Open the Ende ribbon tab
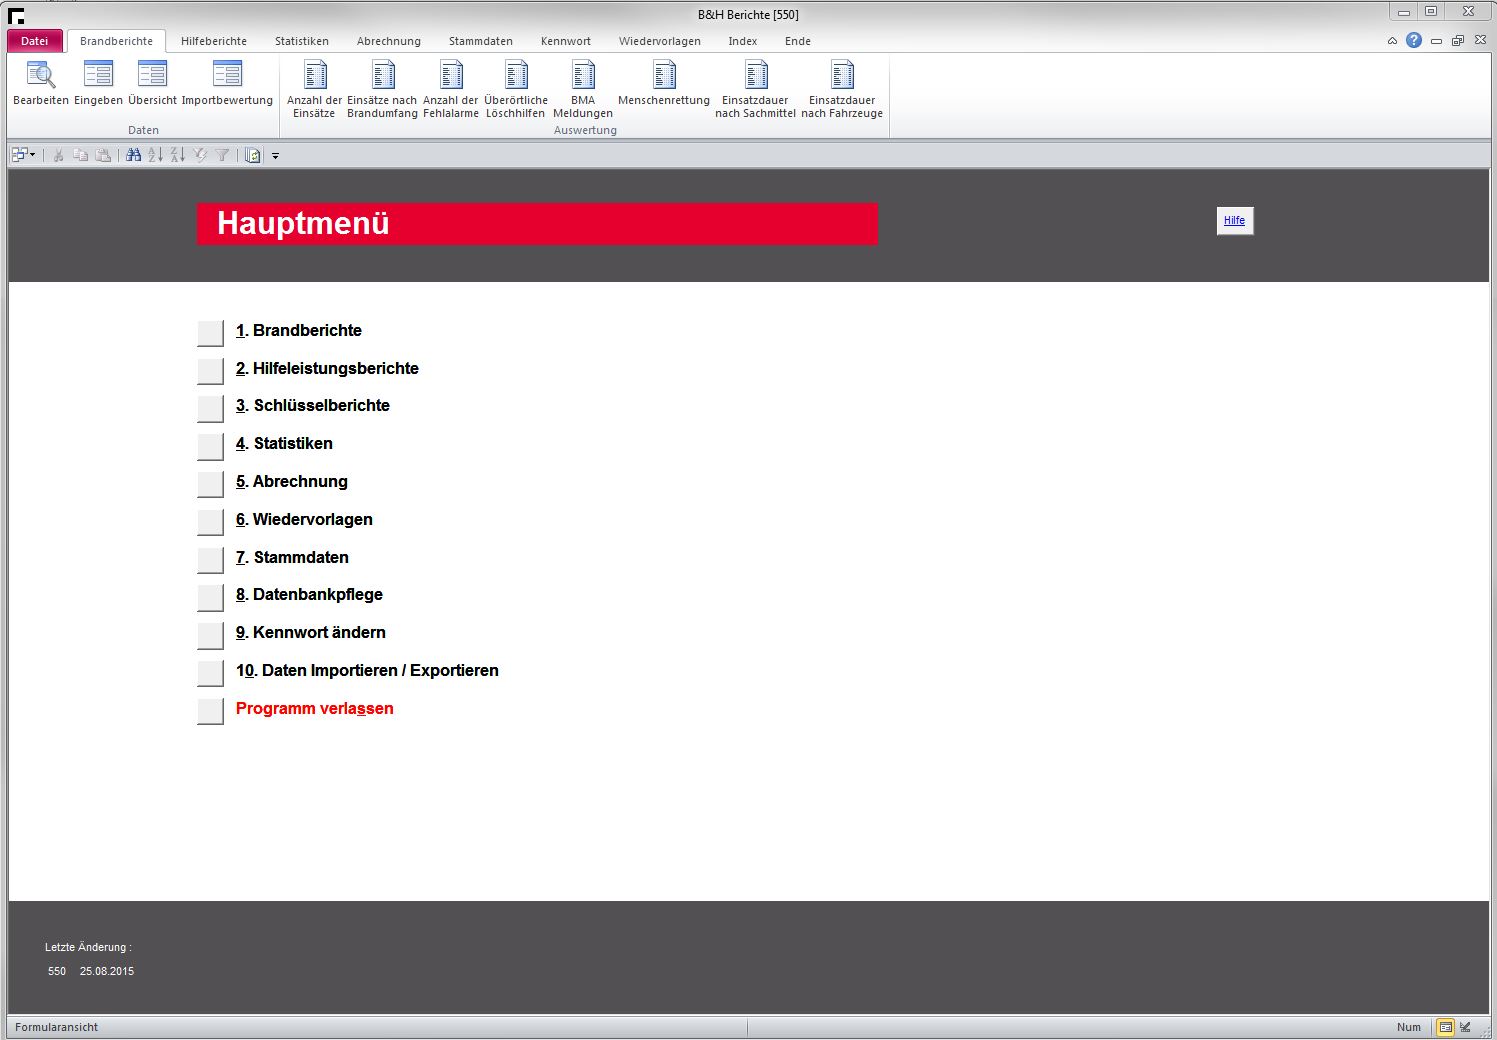 pyautogui.click(x=798, y=41)
